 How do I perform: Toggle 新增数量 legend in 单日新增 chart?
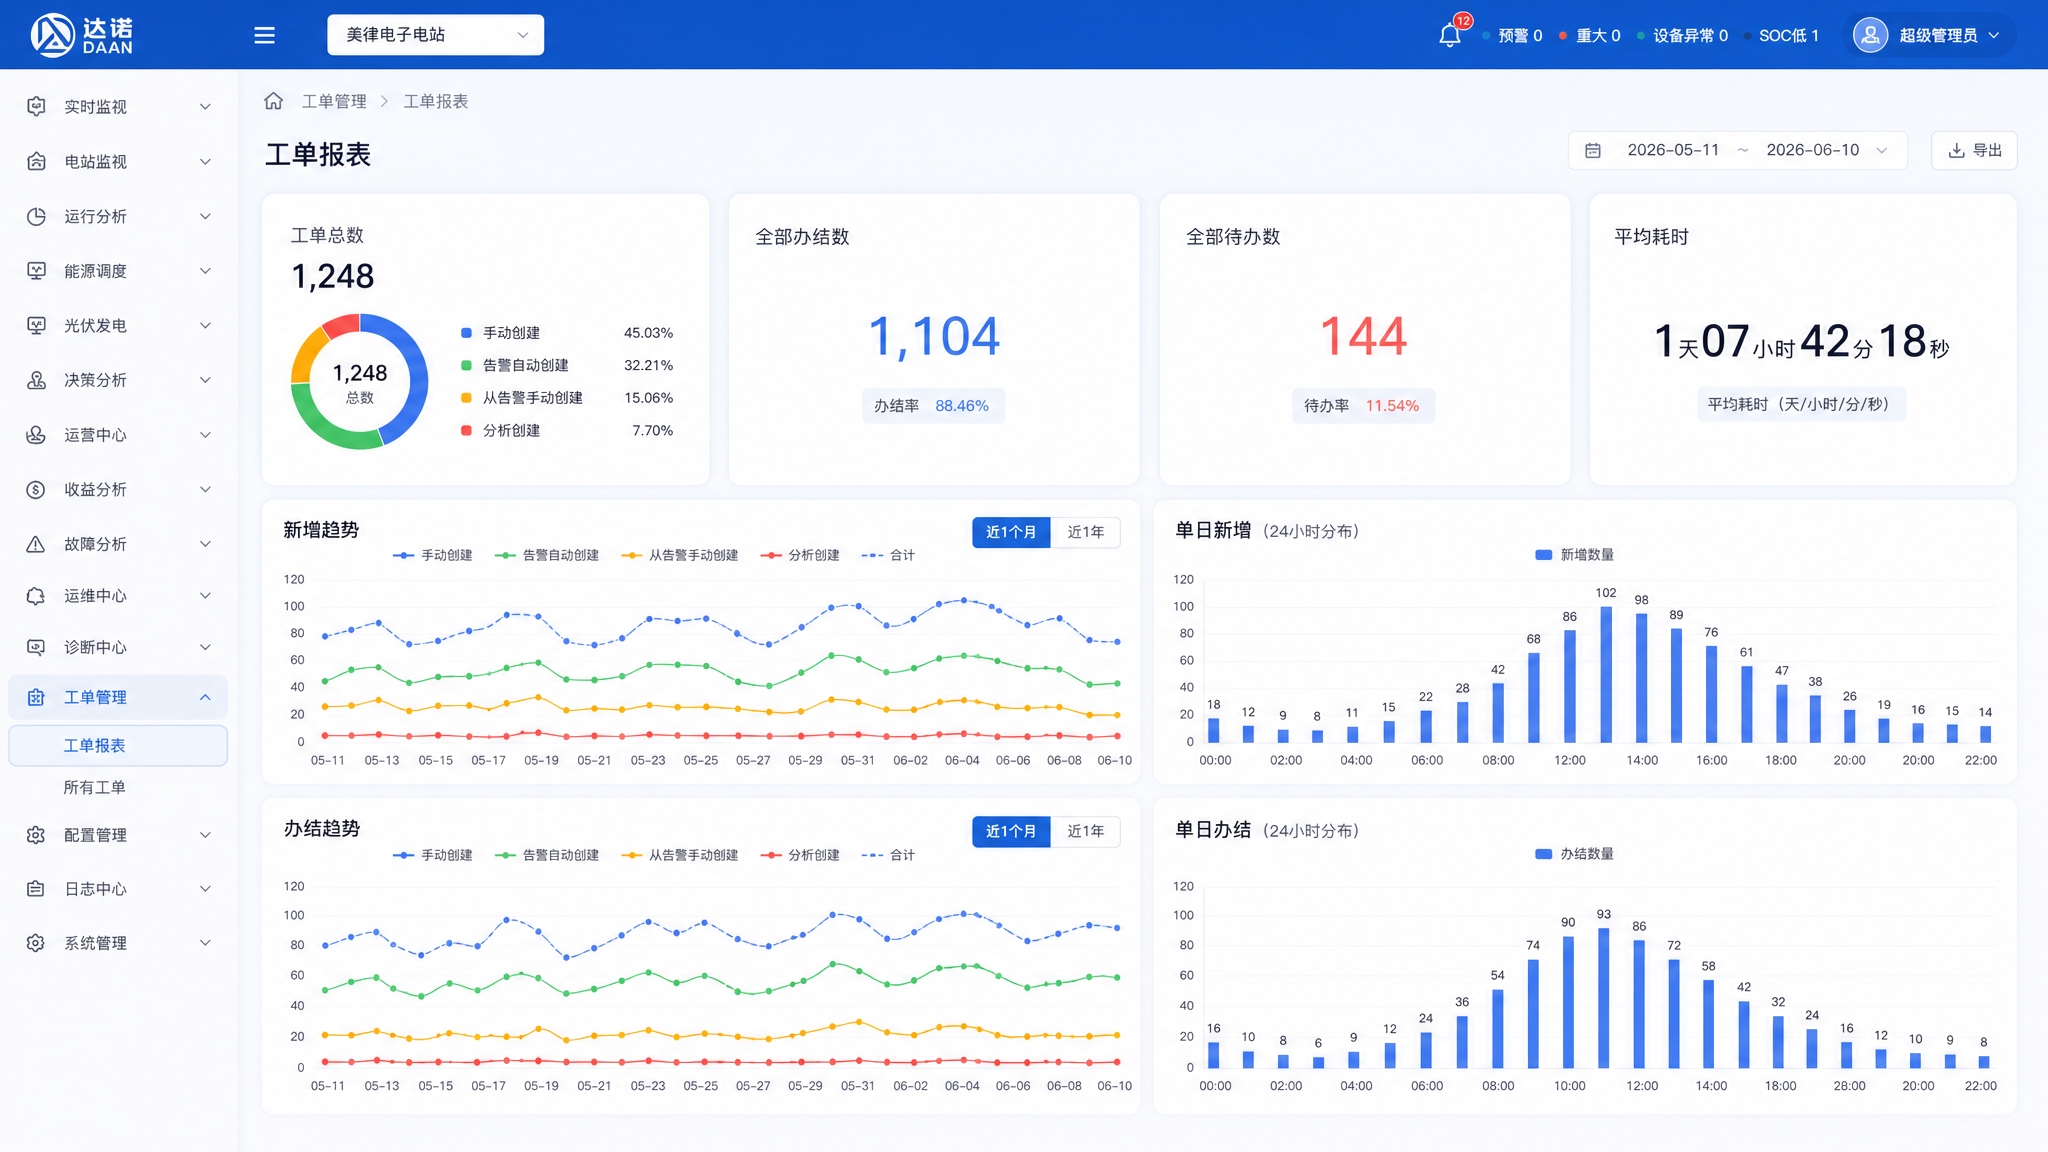click(1574, 555)
